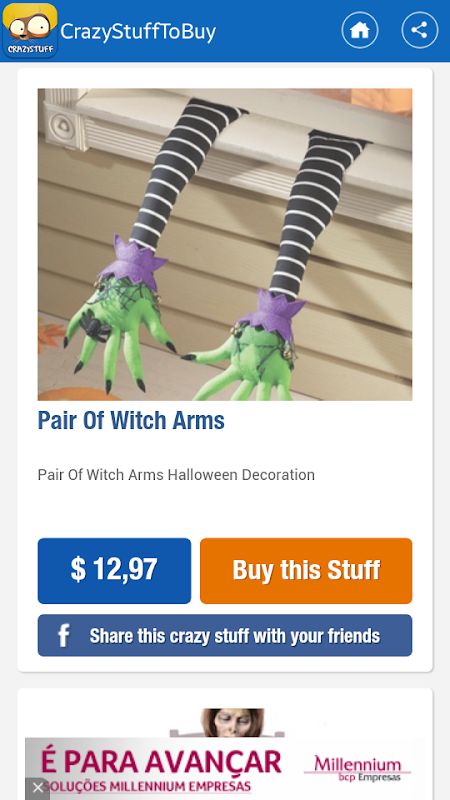Screen dimensions: 450x800
Task: Click the Pair Of Witch Arms heading
Action: pos(131,420)
